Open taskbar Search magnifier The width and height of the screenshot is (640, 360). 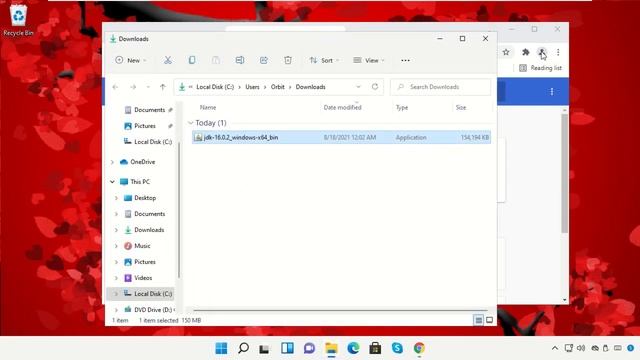point(243,348)
